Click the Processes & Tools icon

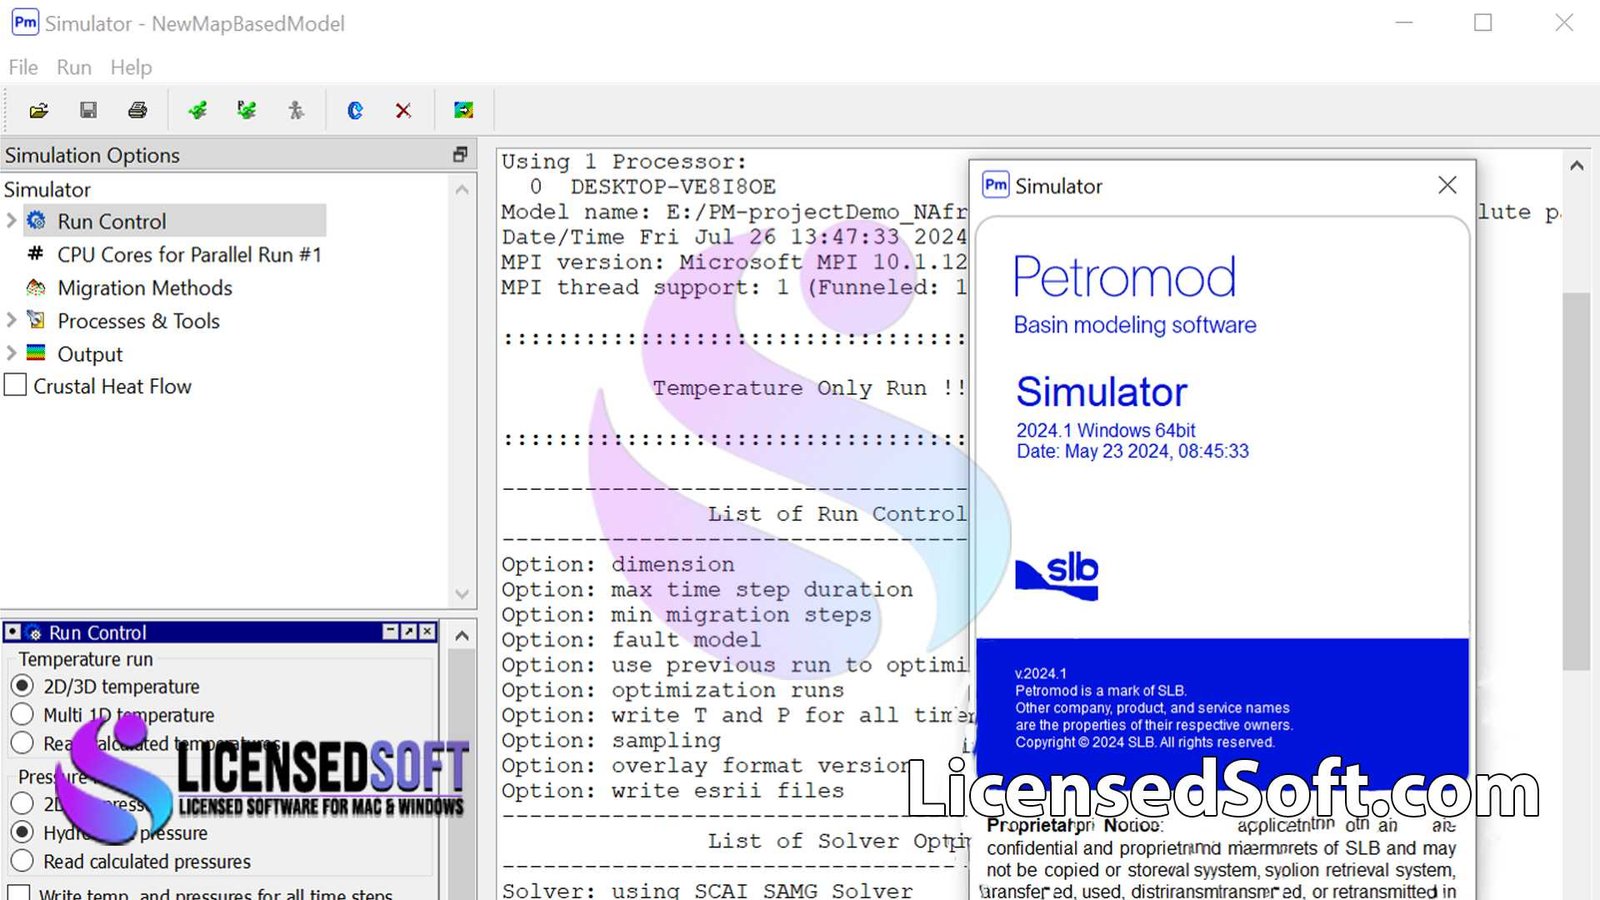point(36,320)
